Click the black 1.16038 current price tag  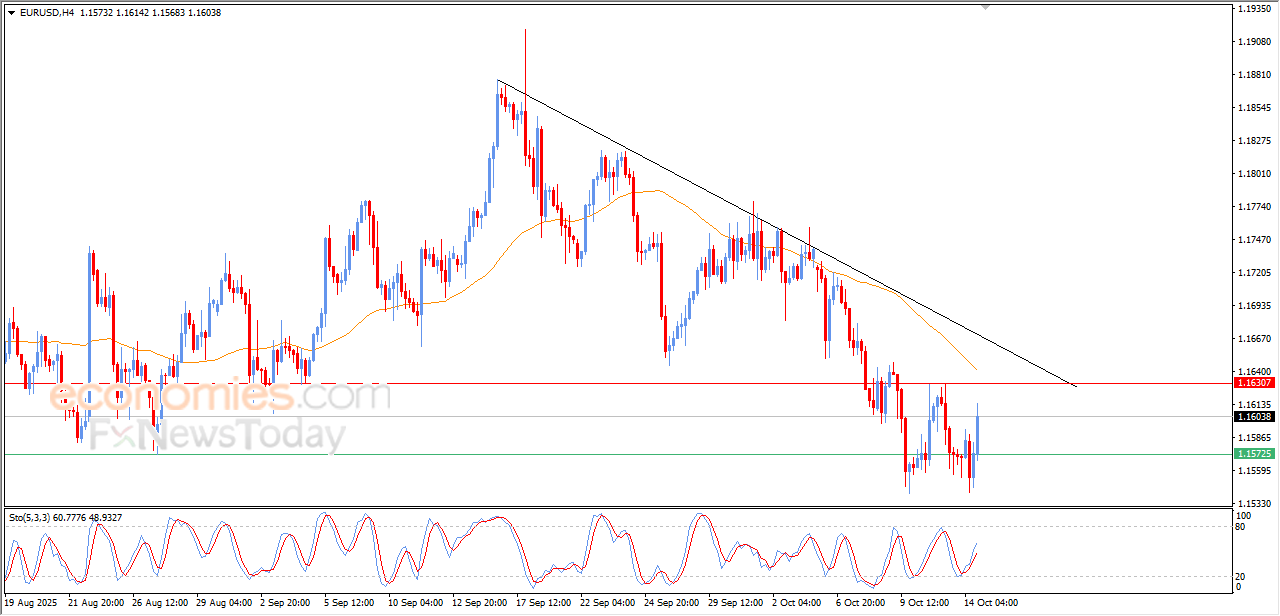click(1254, 417)
